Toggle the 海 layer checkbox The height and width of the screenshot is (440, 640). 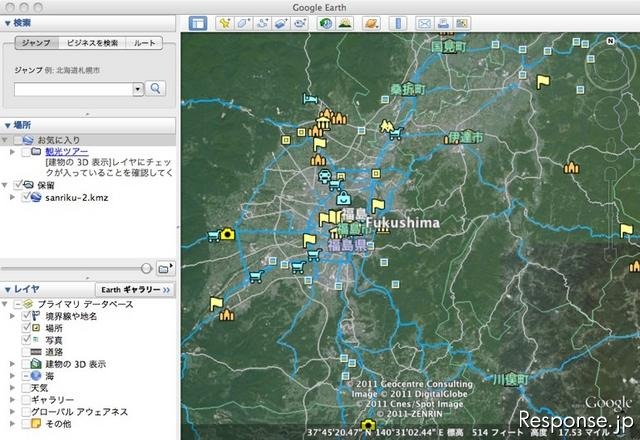pos(26,376)
